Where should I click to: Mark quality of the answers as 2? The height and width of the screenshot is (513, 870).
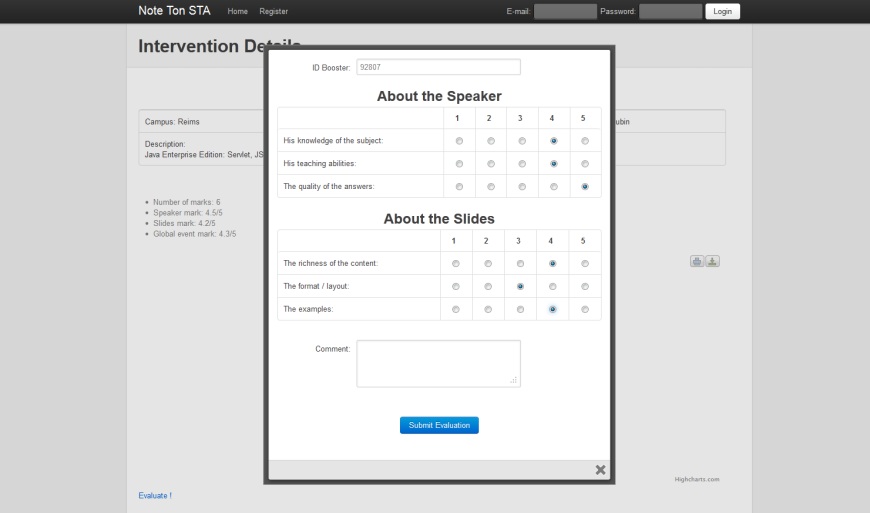(x=491, y=187)
